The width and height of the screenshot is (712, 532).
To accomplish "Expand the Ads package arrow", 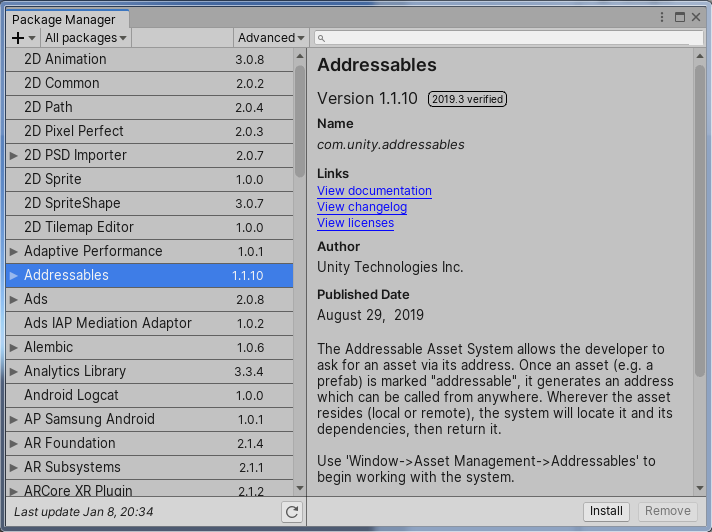I will [14, 300].
